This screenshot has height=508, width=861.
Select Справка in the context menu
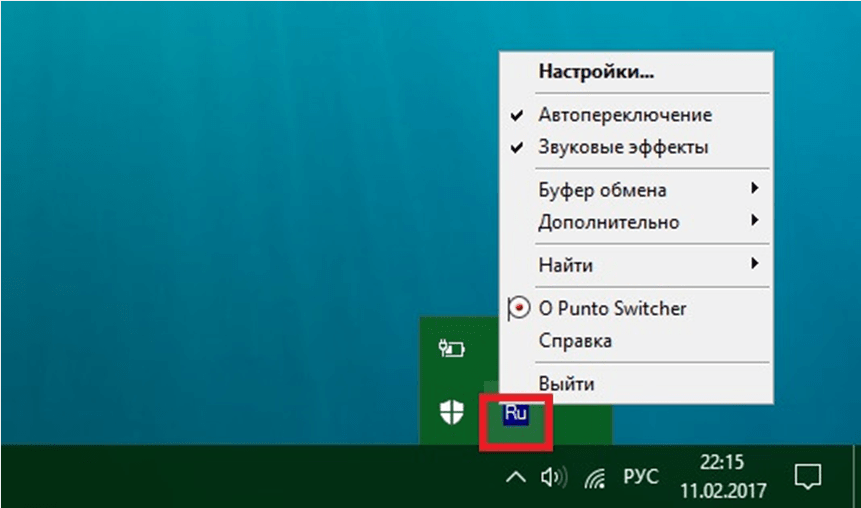tap(575, 341)
